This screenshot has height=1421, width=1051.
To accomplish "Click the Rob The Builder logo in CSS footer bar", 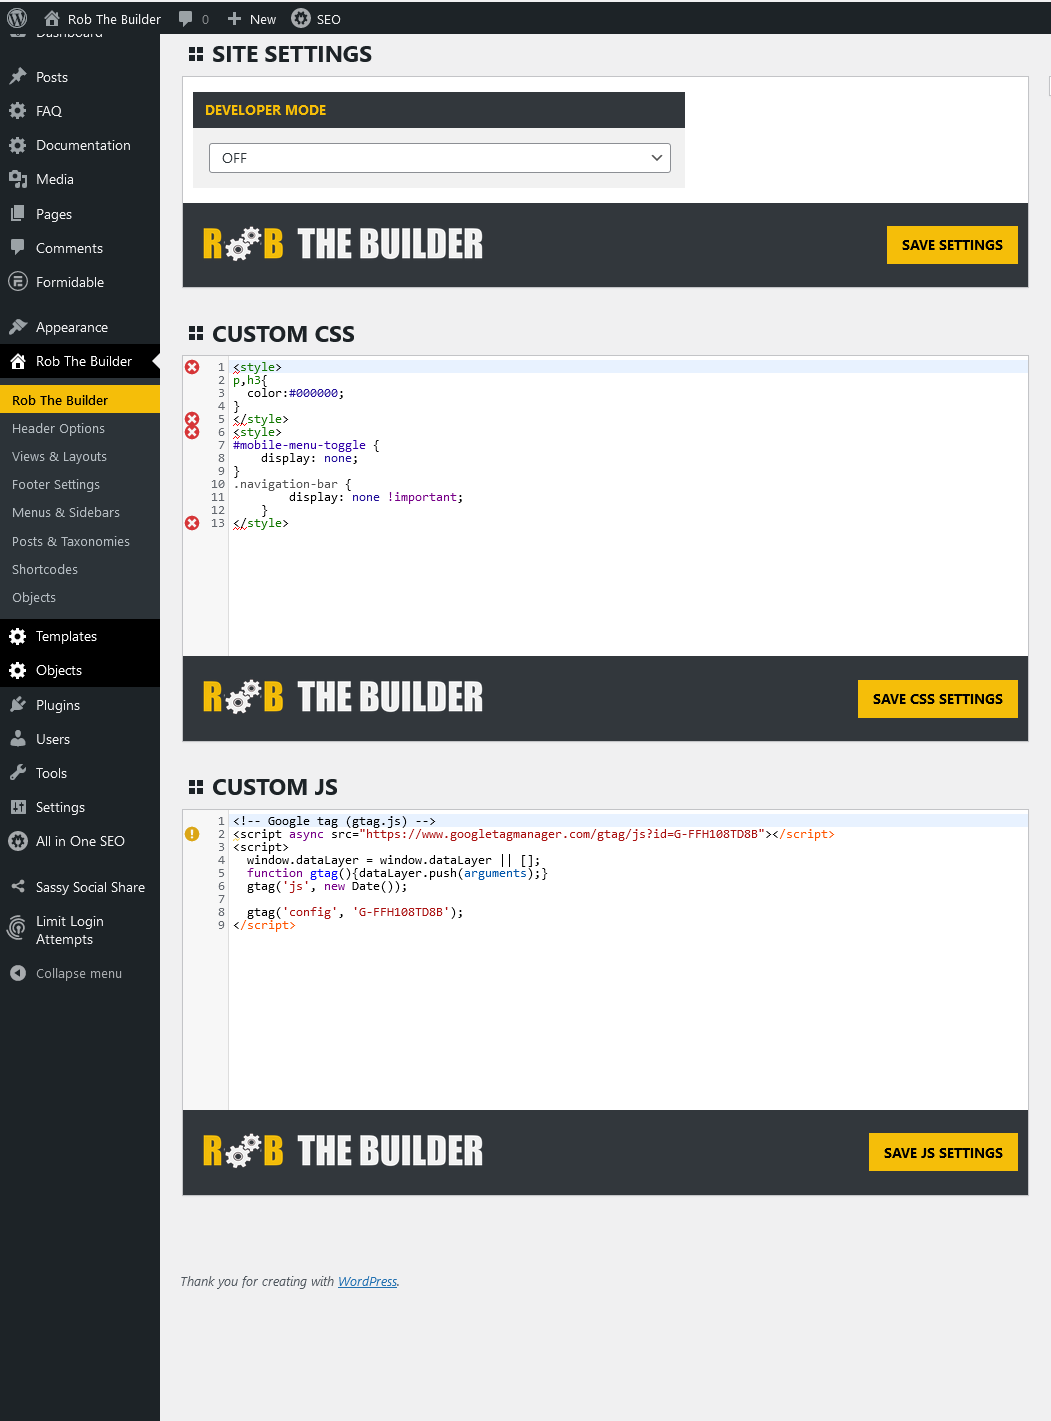I will pos(343,697).
